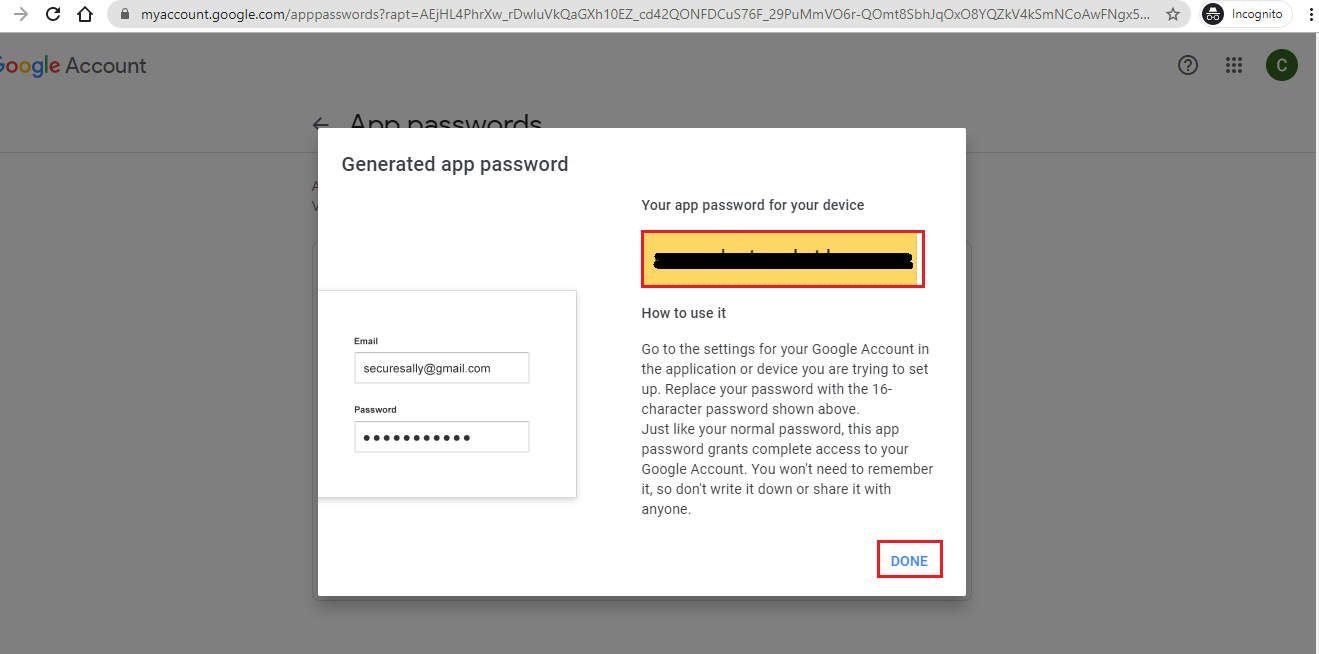Go to the browser home page
Image resolution: width=1319 pixels, height=654 pixels.
[x=86, y=15]
